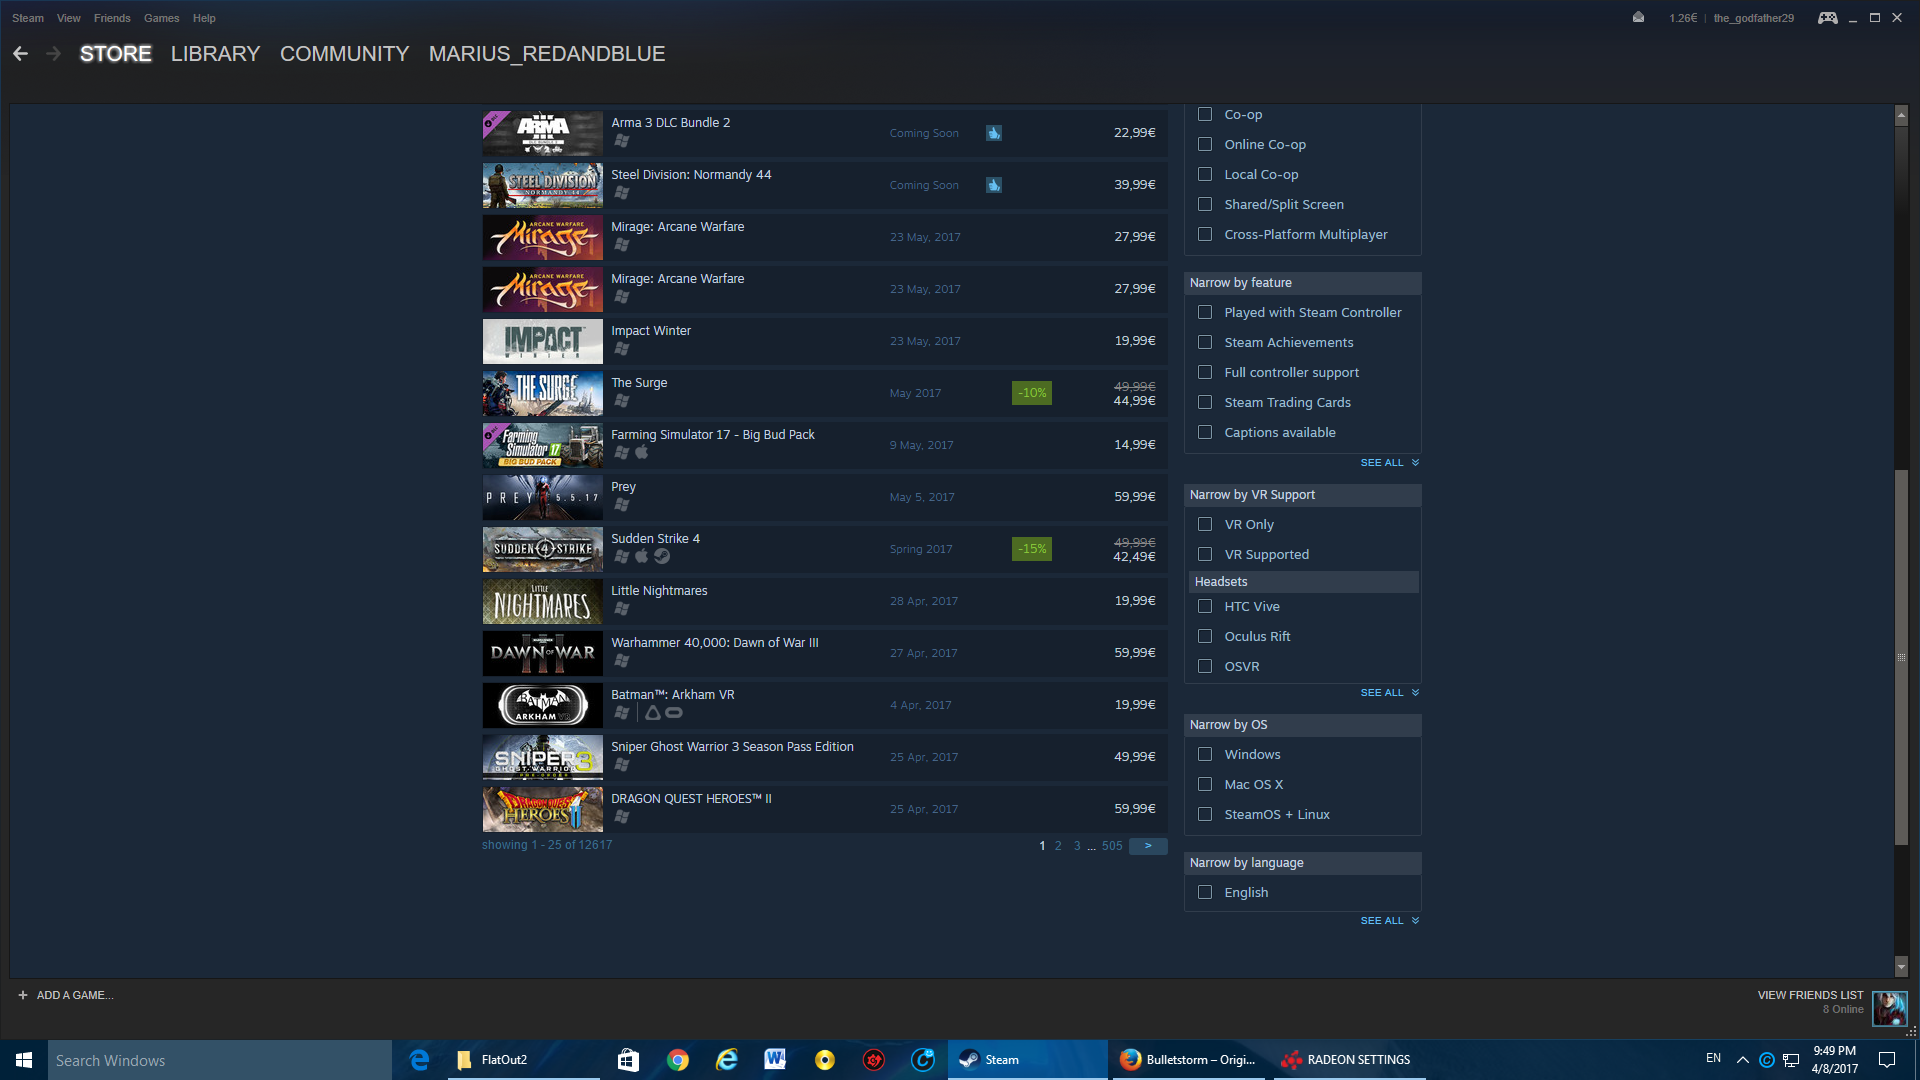
Task: Open page 505 of results
Action: click(1112, 846)
